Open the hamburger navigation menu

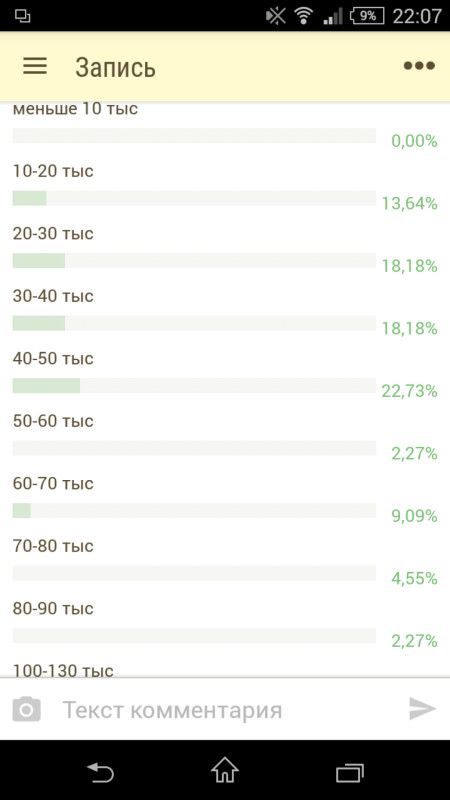click(x=35, y=66)
